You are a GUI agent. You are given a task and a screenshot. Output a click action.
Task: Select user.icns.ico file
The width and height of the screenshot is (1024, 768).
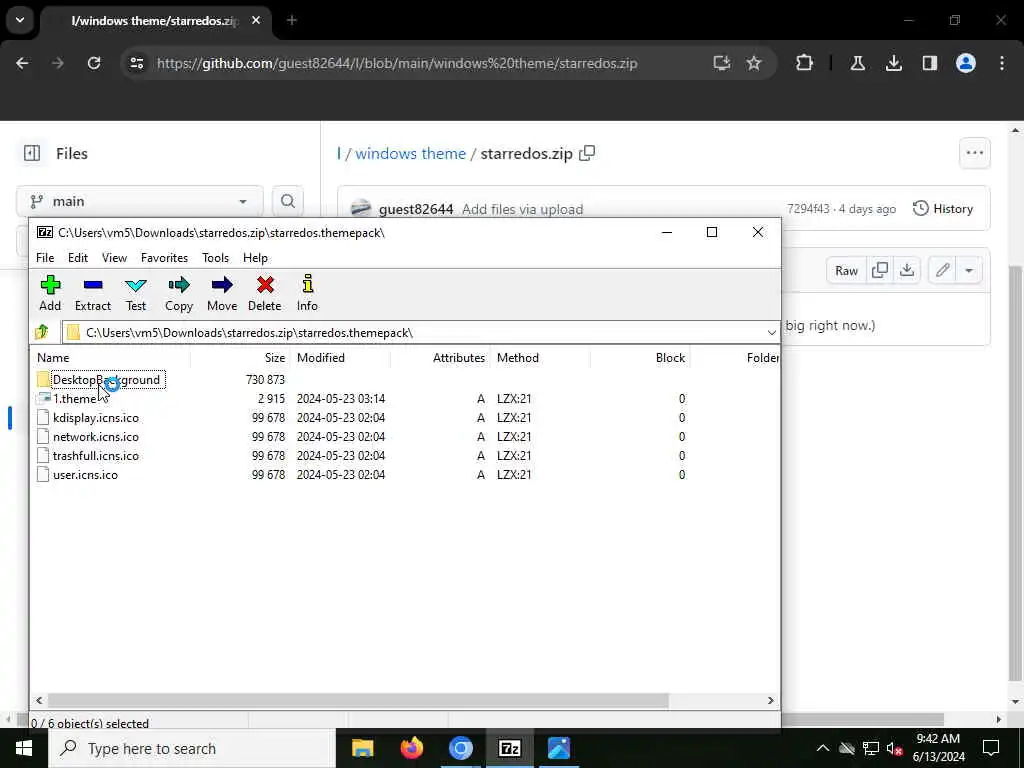[85, 474]
